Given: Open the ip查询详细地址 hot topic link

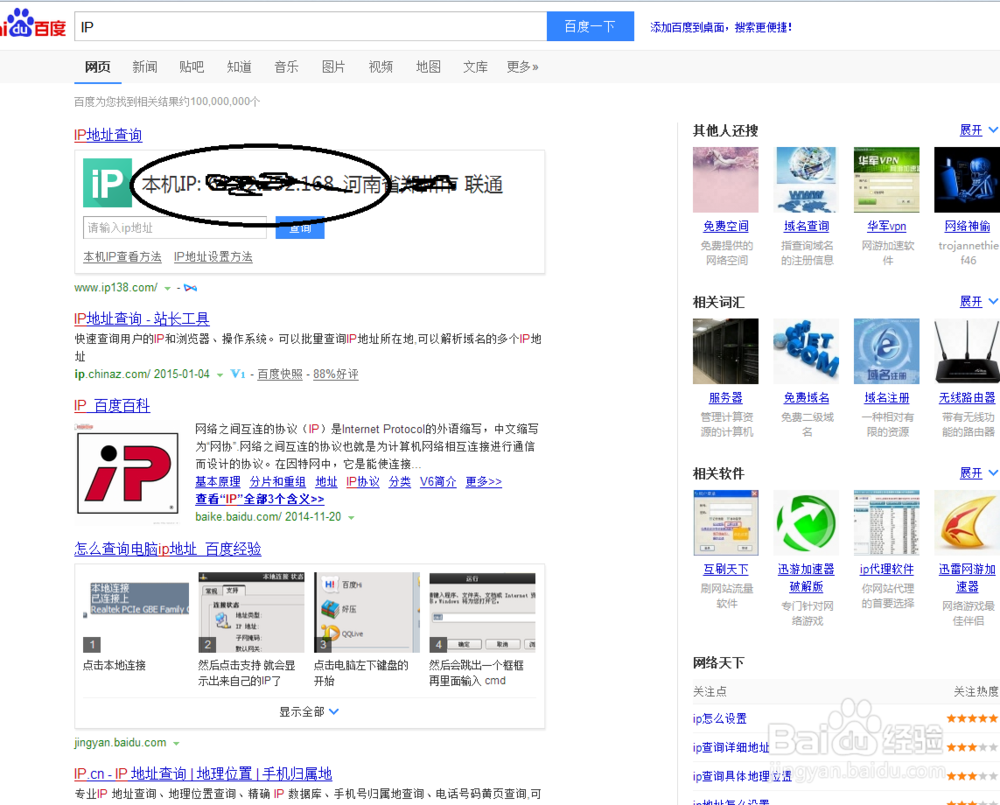Looking at the screenshot, I should (731, 747).
